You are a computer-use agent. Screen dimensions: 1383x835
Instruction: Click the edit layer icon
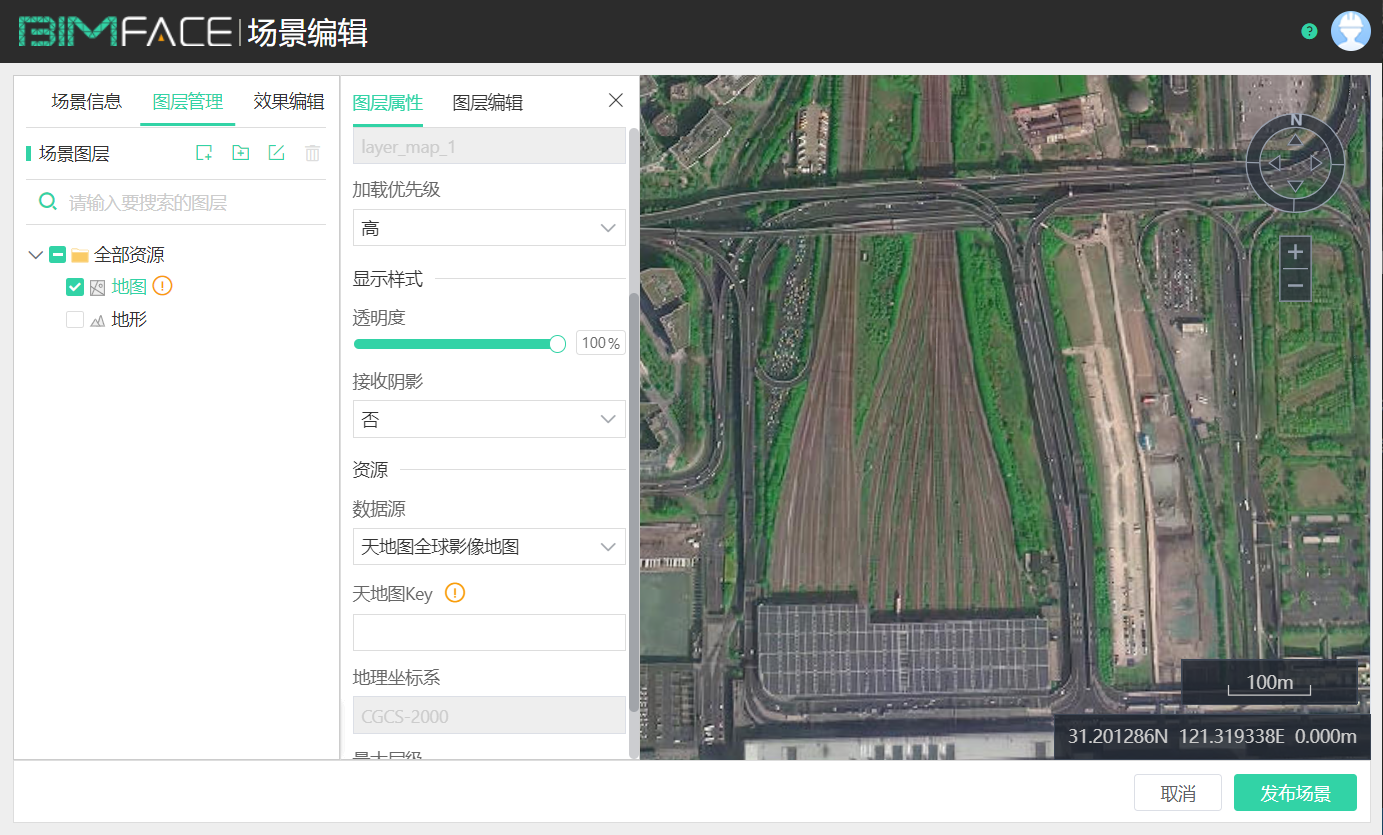[x=276, y=152]
